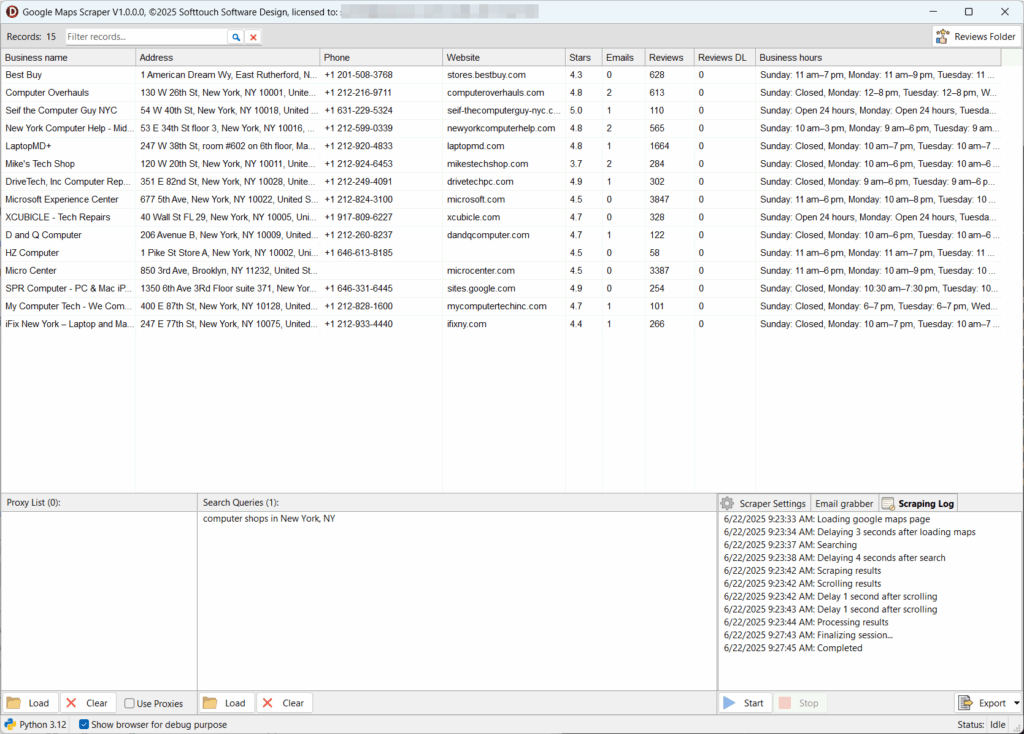Sort by the Stars column header
1024x734 pixels.
pyautogui.click(x=583, y=57)
